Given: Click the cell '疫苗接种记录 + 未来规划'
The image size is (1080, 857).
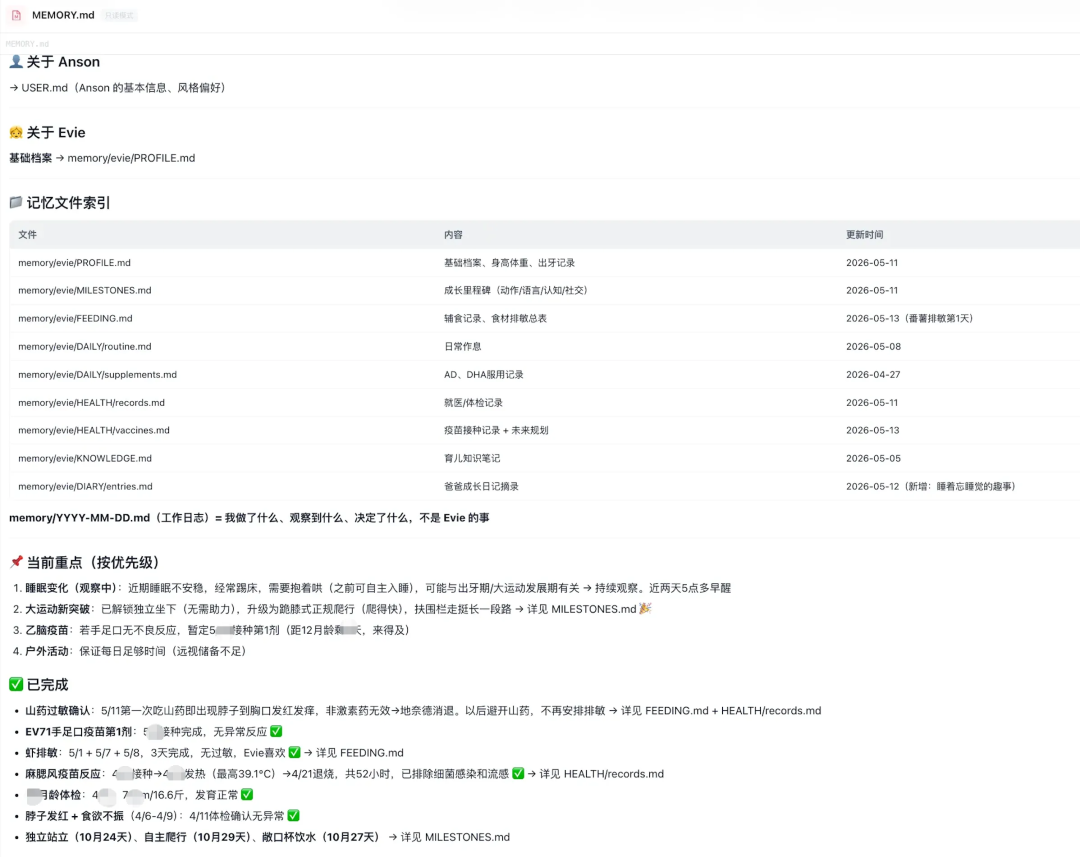Looking at the screenshot, I should click(x=496, y=431).
